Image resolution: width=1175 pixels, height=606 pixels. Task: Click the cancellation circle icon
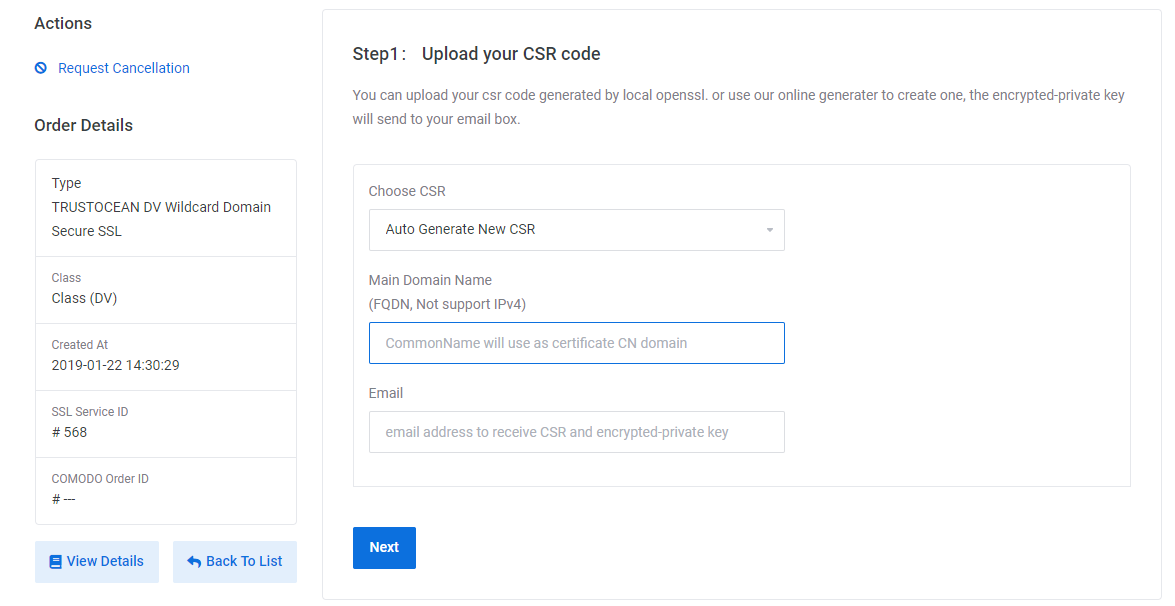click(40, 68)
